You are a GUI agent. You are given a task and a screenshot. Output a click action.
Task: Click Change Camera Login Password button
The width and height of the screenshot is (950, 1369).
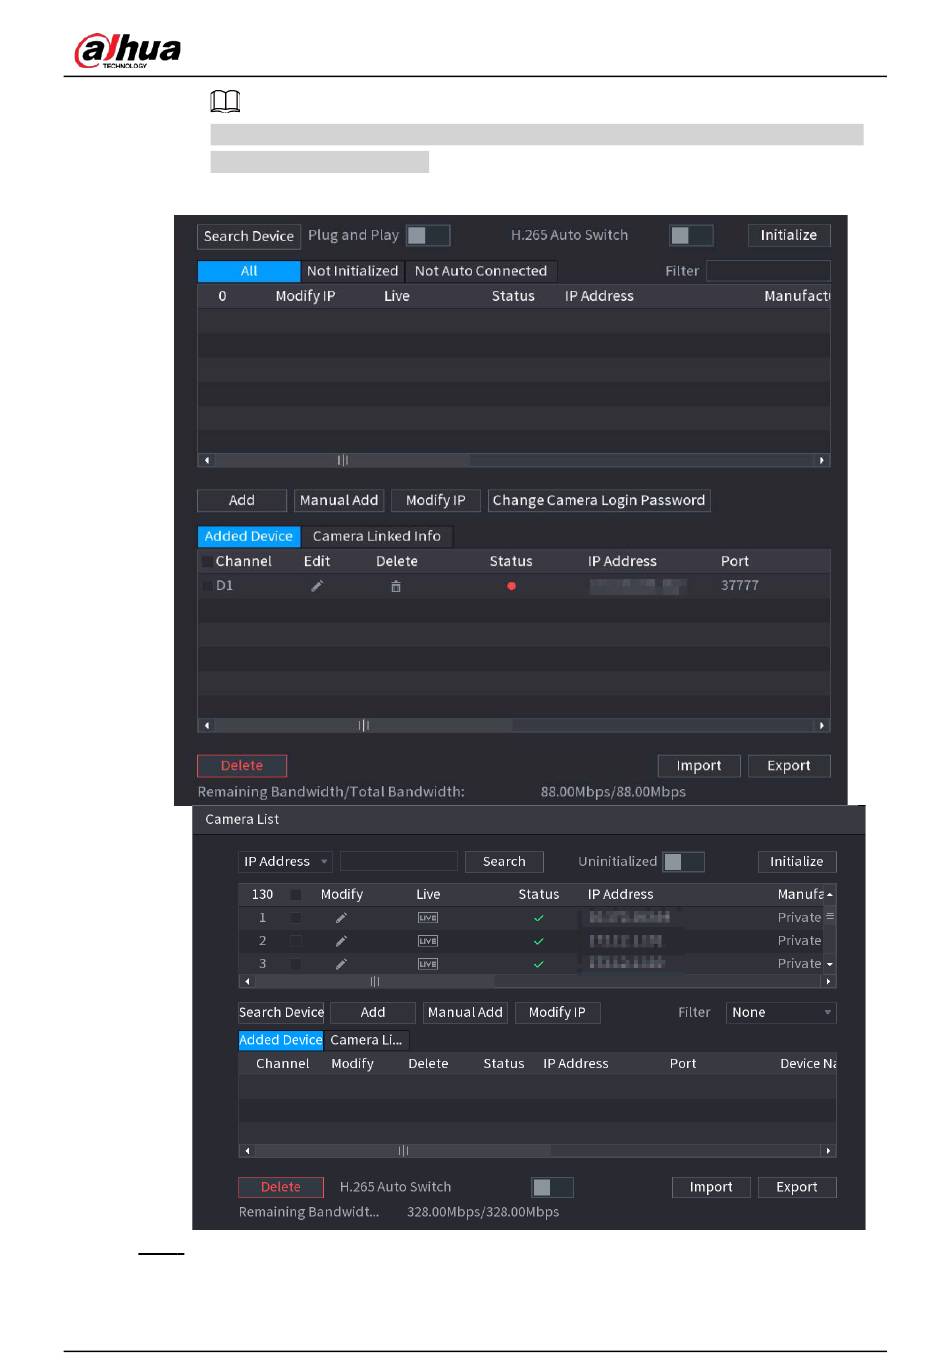599,501
